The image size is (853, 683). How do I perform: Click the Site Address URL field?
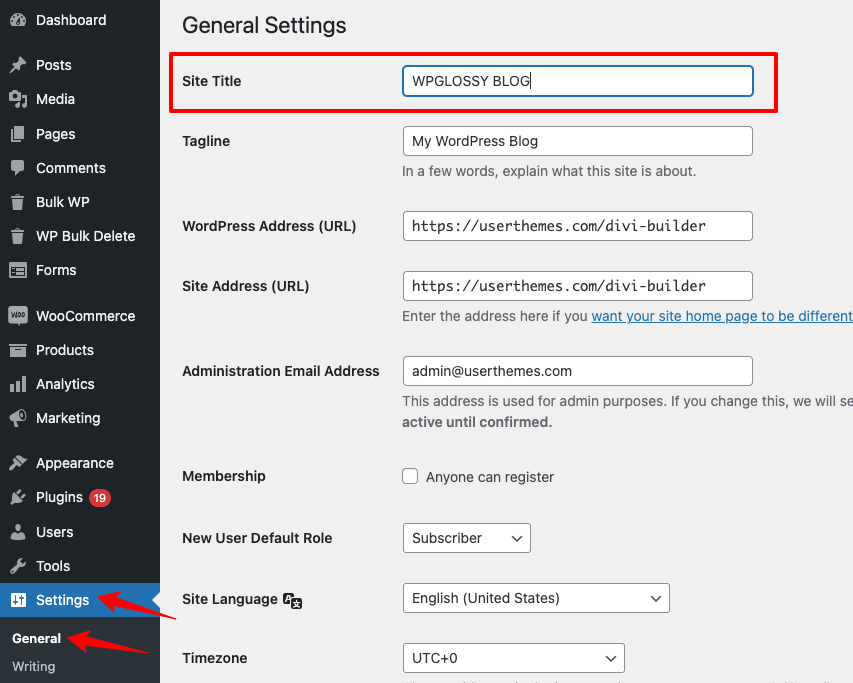(578, 286)
